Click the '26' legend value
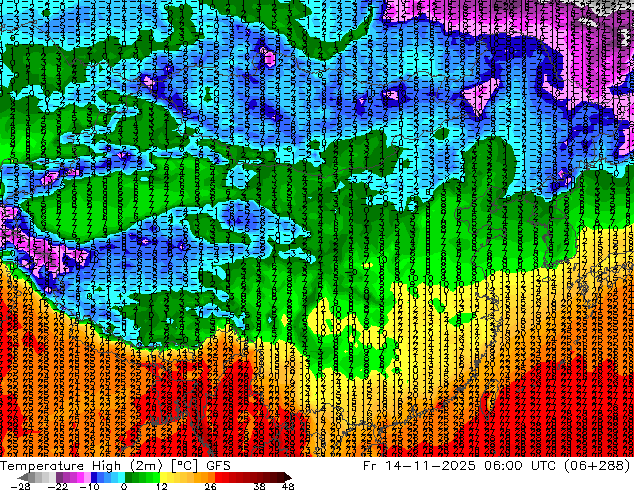Screen dimensions: 634x490 coord(210,486)
